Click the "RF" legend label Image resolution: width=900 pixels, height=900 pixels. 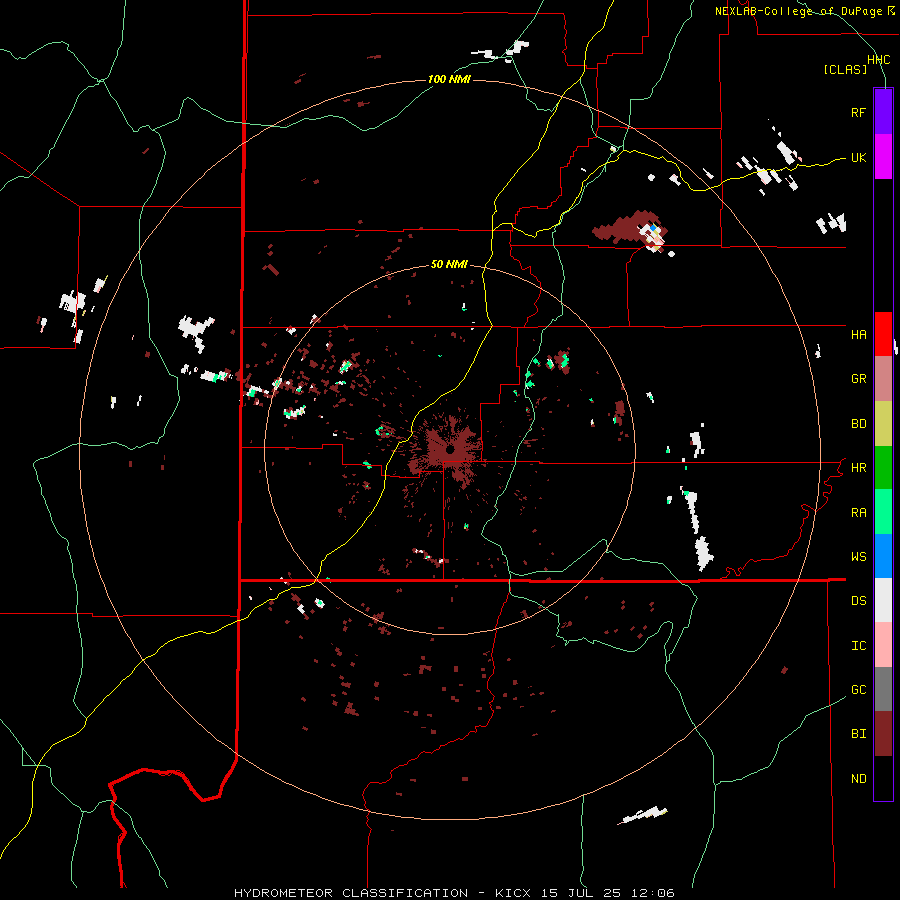(858, 112)
